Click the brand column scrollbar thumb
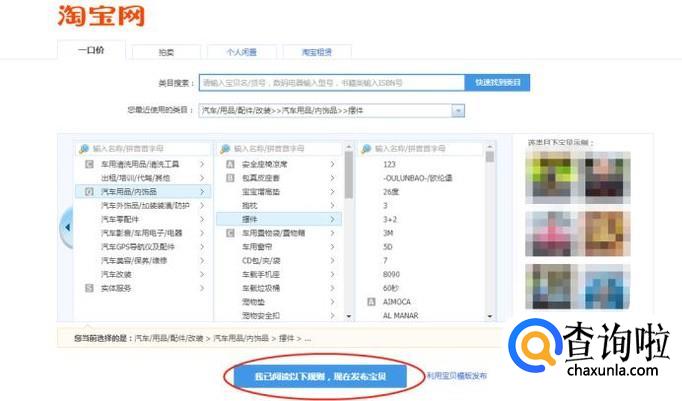The width and height of the screenshot is (682, 401). [x=490, y=157]
